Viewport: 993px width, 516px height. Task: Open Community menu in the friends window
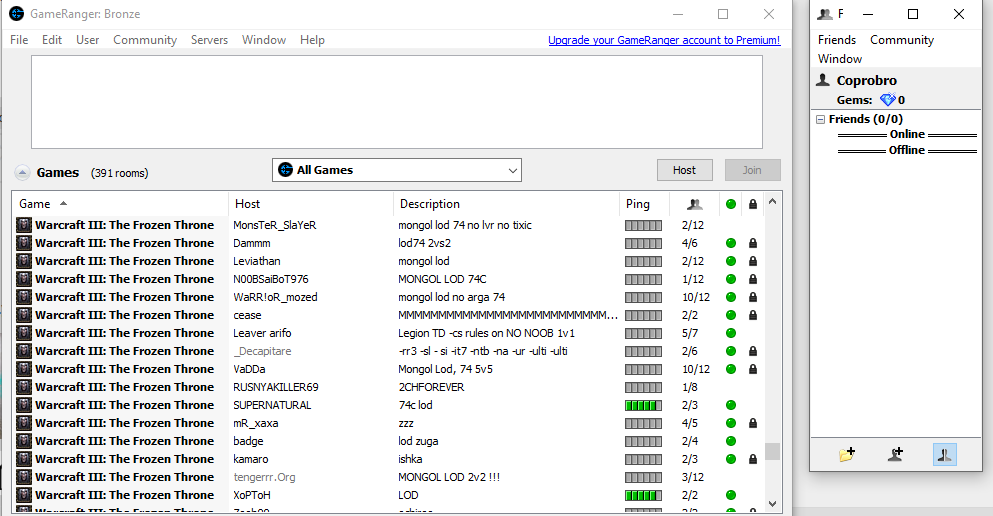(x=902, y=40)
